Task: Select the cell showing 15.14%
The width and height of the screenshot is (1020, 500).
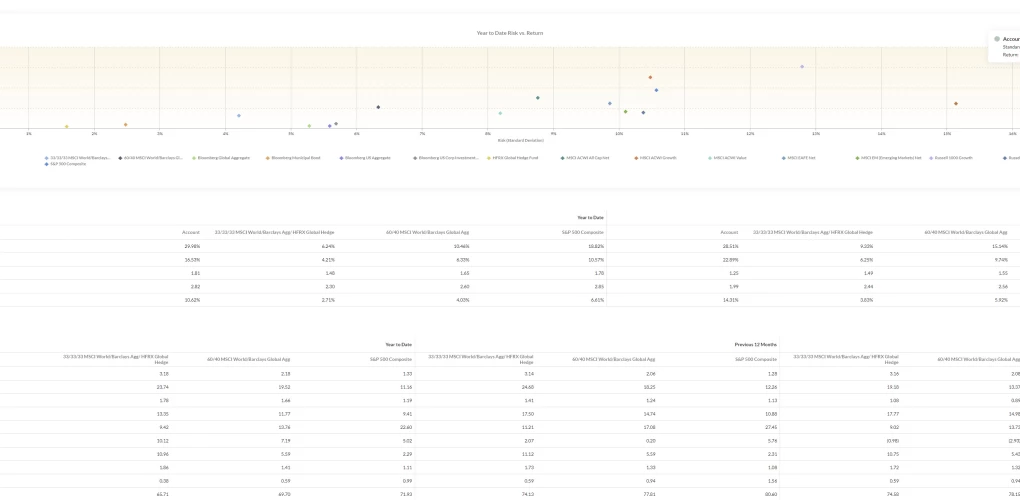Action: coord(1000,246)
